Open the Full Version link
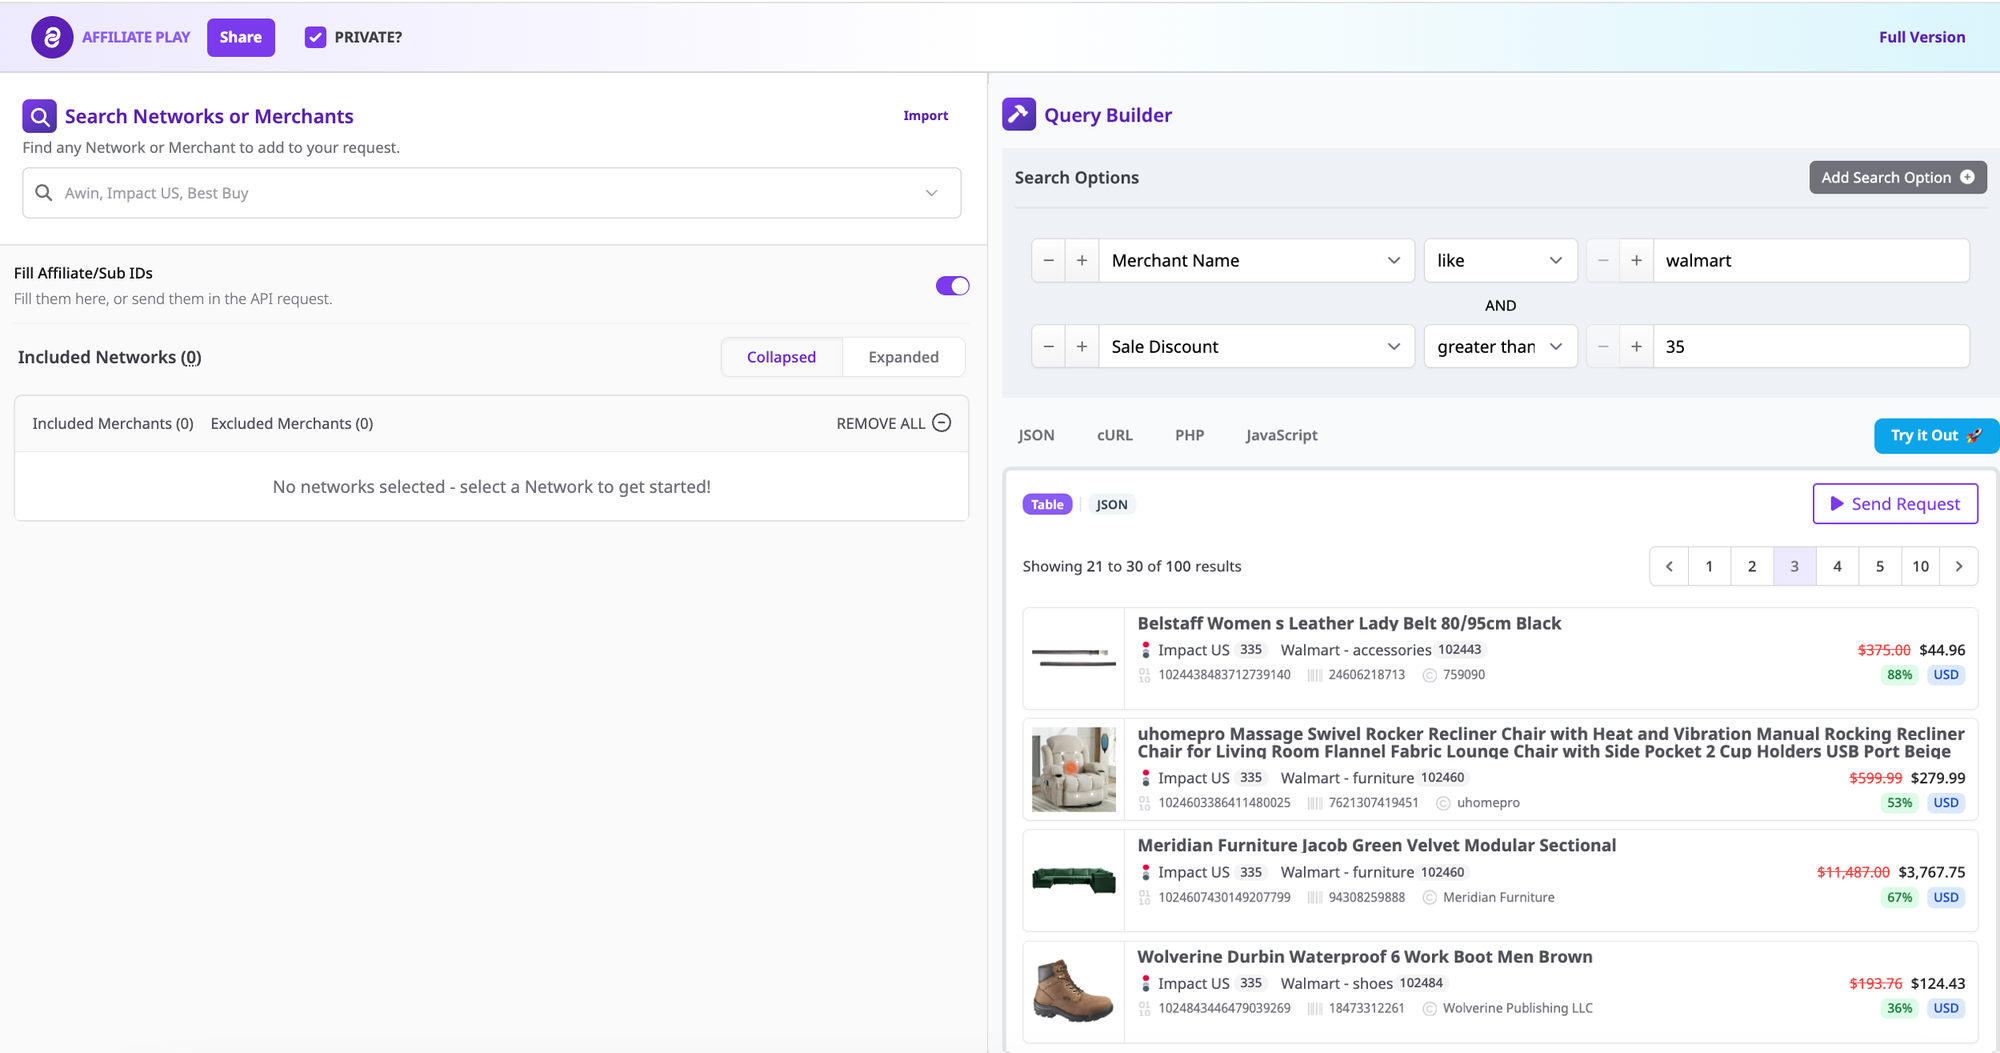2000x1053 pixels. pos(1922,37)
